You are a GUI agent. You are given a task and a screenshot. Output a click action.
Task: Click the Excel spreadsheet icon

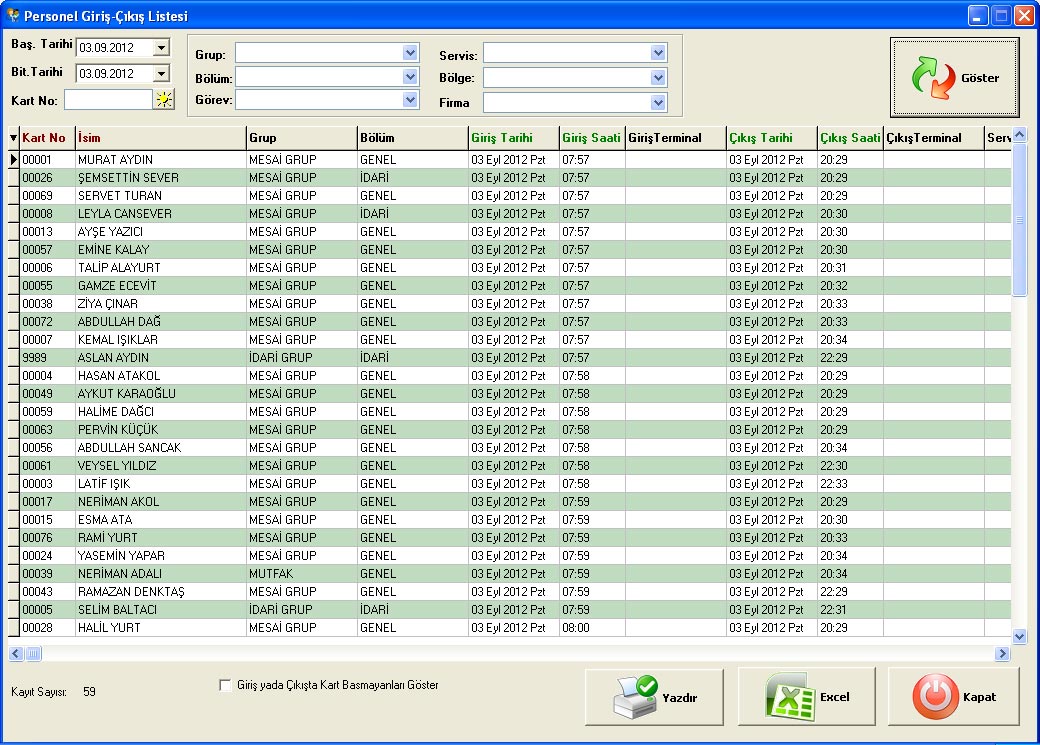789,697
